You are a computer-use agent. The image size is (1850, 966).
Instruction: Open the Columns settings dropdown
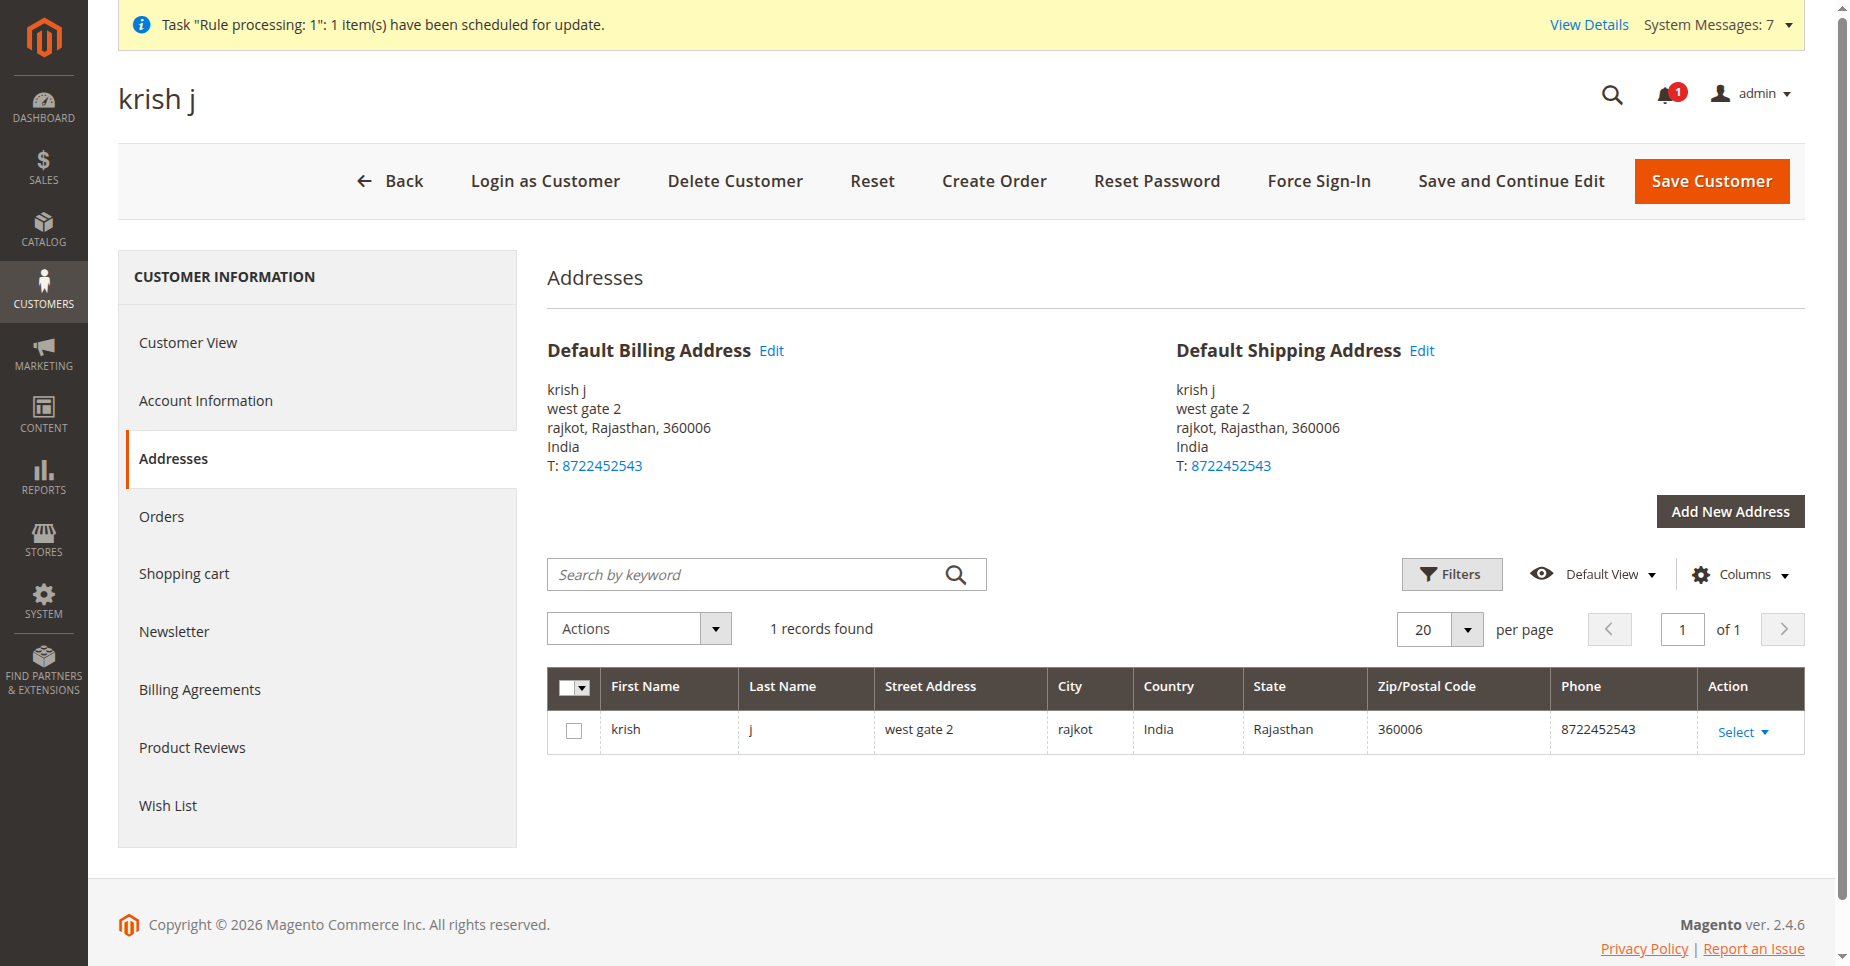click(1740, 575)
